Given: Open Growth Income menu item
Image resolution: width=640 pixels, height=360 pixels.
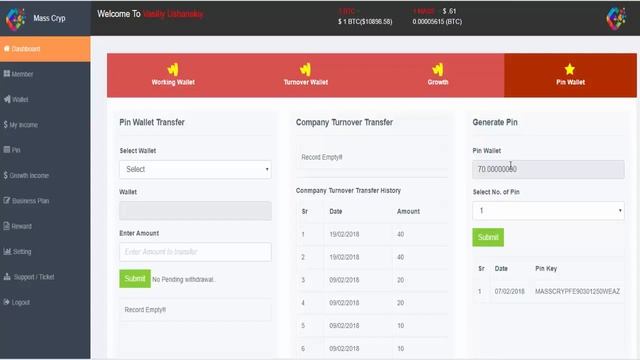Looking at the screenshot, I should pyautogui.click(x=45, y=175).
